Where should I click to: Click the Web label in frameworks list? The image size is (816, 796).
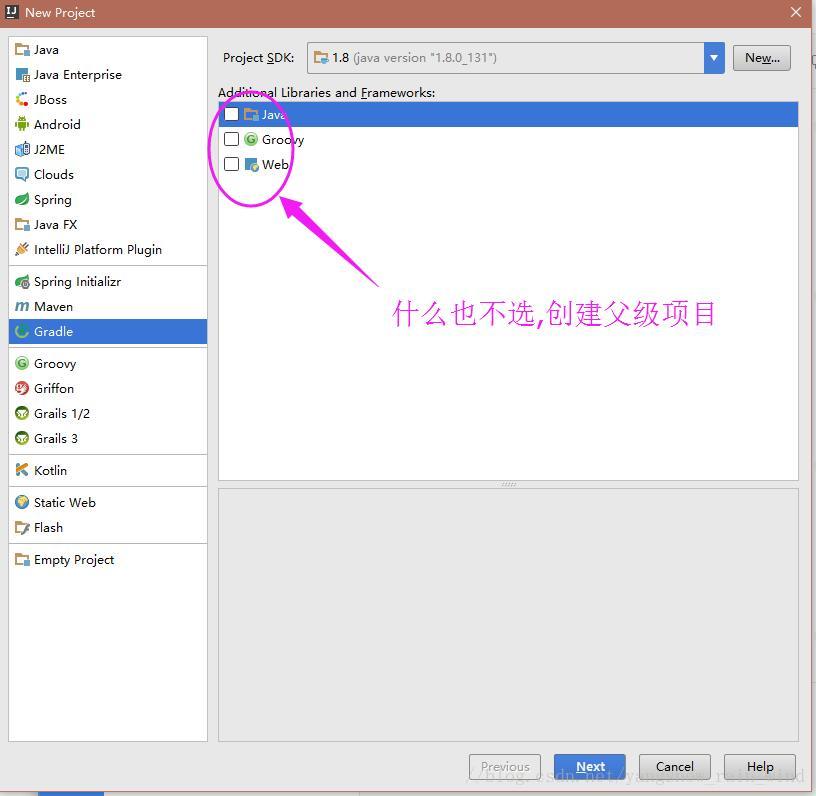tap(275, 164)
